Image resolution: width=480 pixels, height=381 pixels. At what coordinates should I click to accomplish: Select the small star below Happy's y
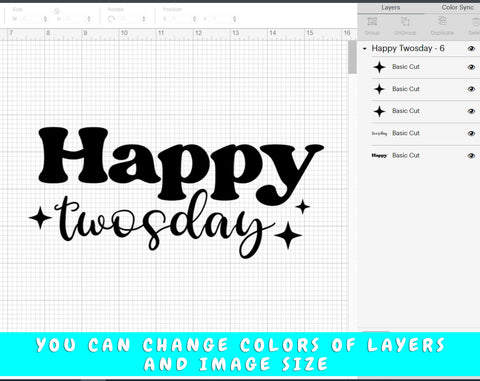pyautogui.click(x=303, y=207)
